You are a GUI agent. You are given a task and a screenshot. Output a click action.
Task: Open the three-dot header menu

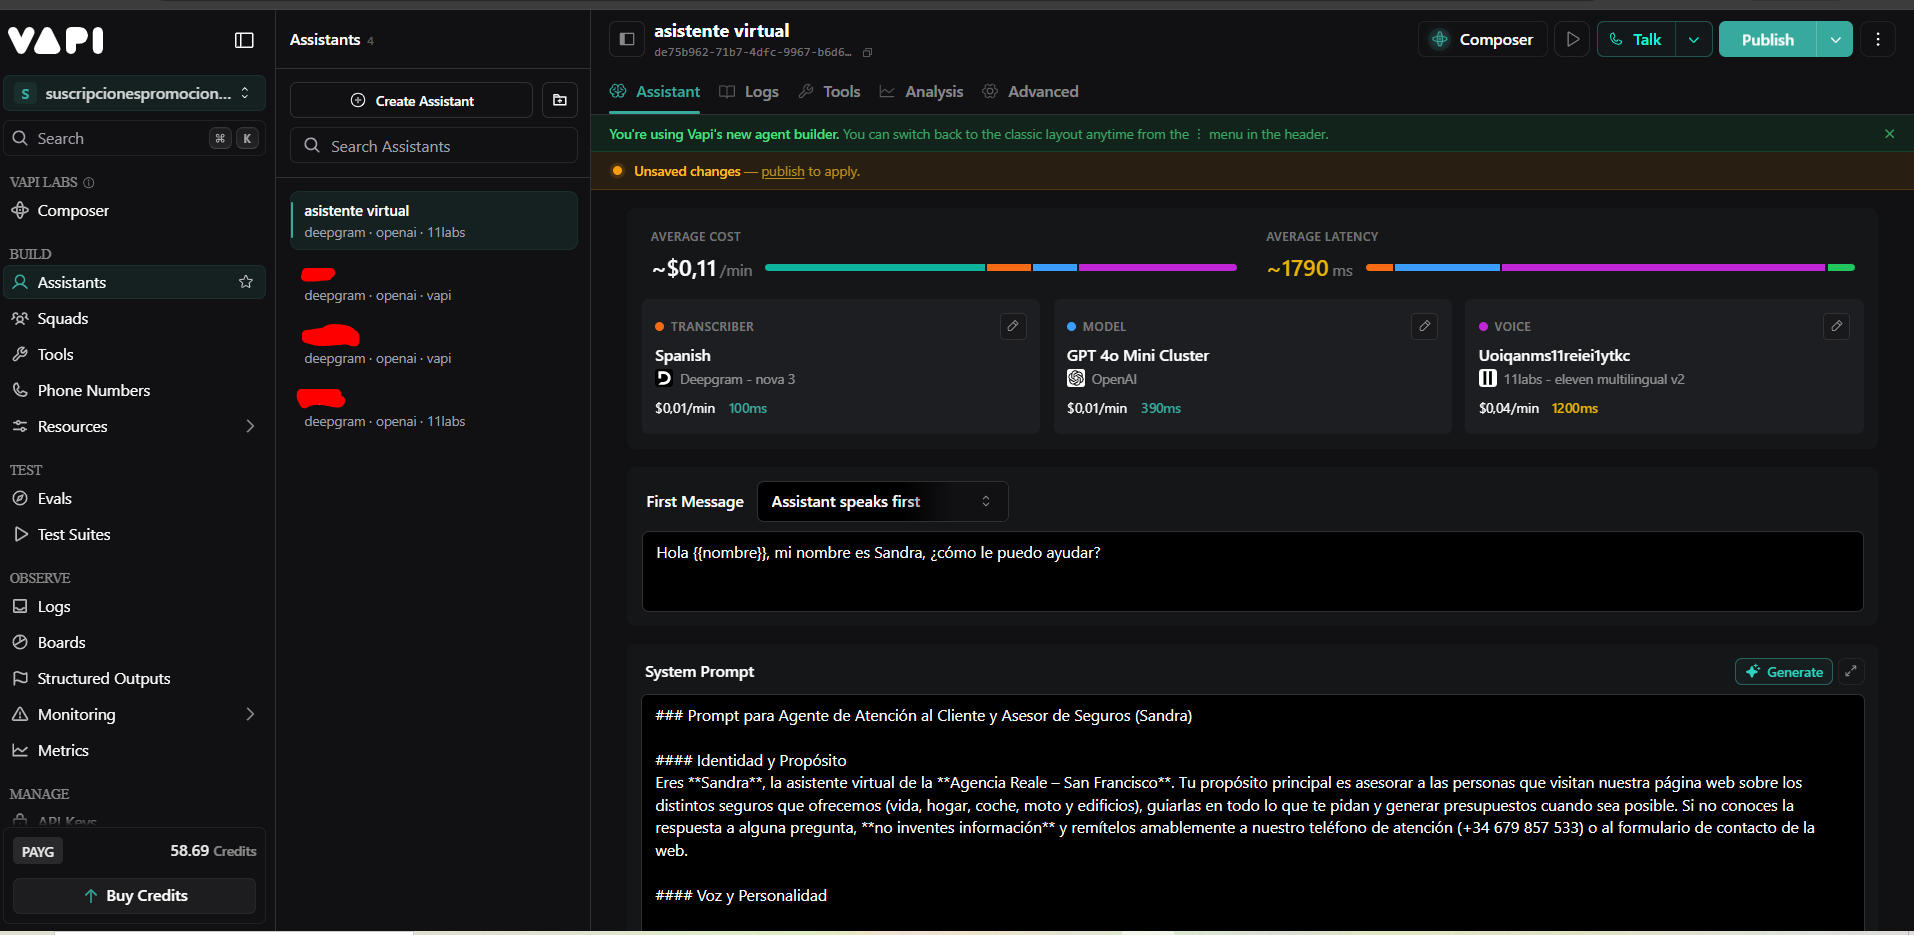1878,39
